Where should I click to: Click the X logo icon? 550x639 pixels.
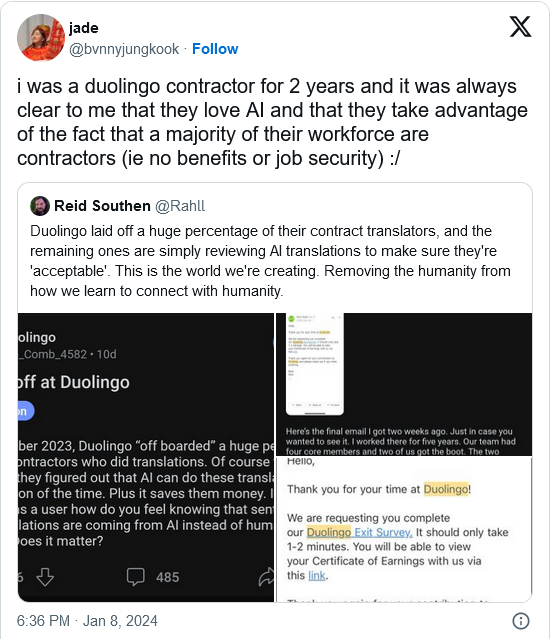[x=520, y=27]
